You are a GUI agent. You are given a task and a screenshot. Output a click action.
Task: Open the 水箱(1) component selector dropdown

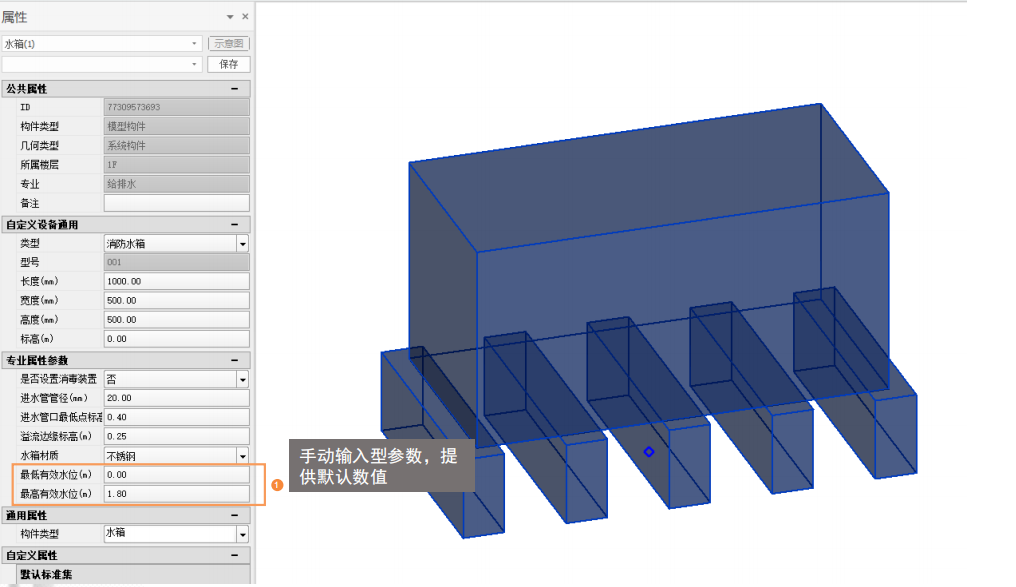(195, 44)
